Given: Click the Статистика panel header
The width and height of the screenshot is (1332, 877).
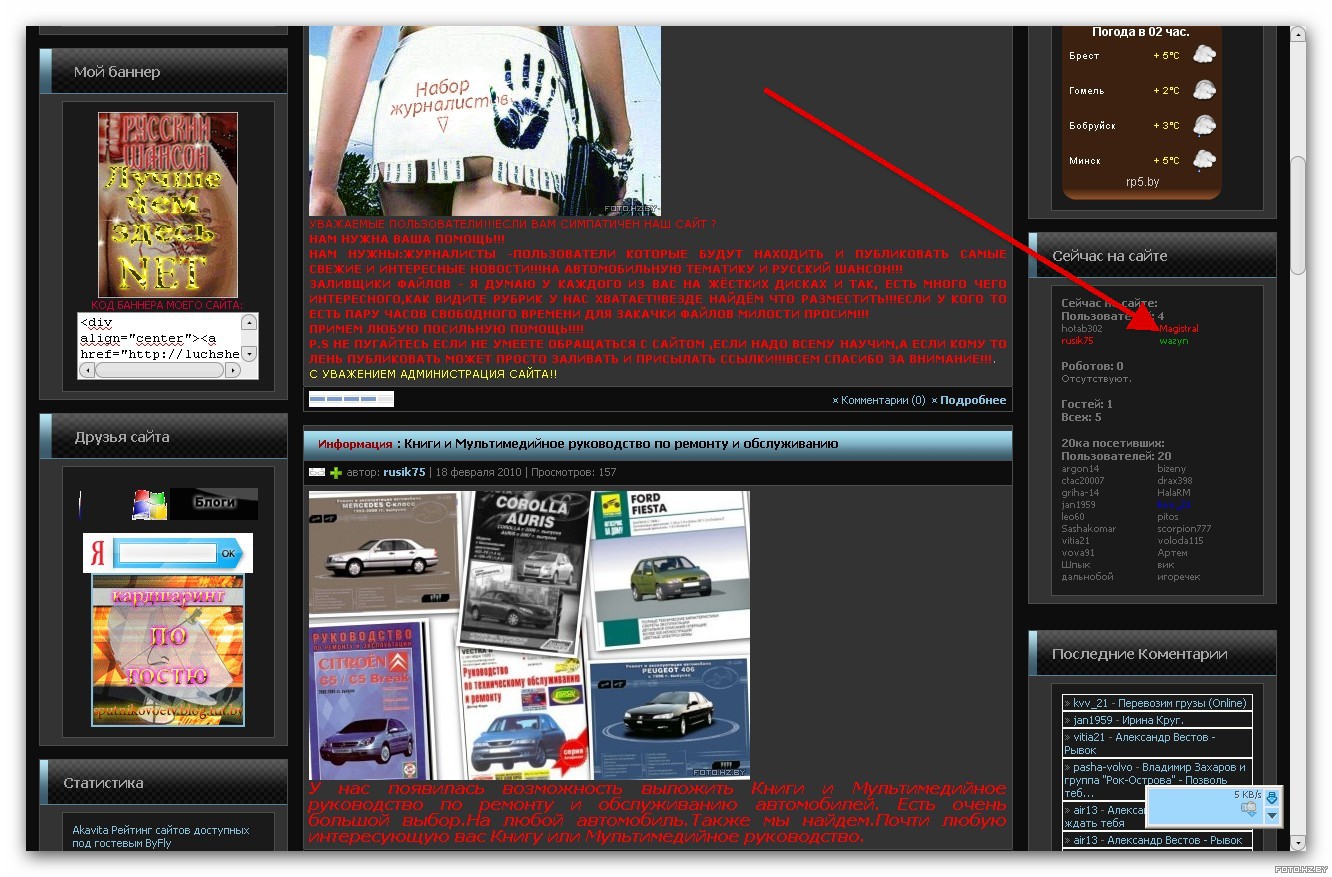Looking at the screenshot, I should 164,783.
